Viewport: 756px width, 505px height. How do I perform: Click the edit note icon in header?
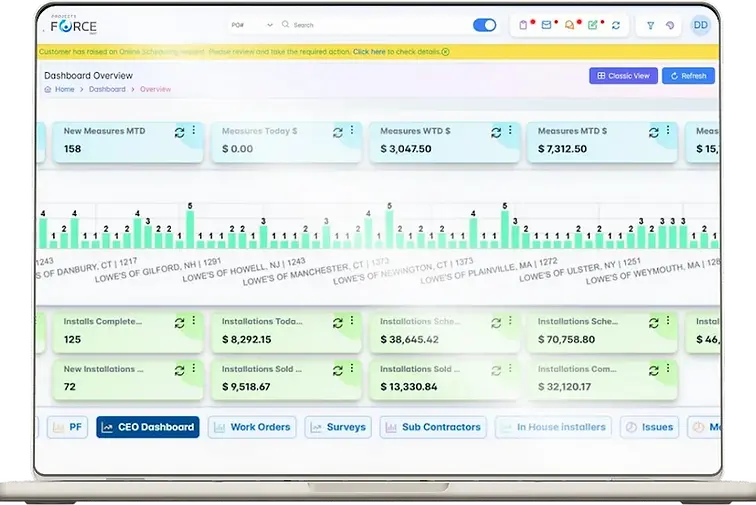[593, 25]
